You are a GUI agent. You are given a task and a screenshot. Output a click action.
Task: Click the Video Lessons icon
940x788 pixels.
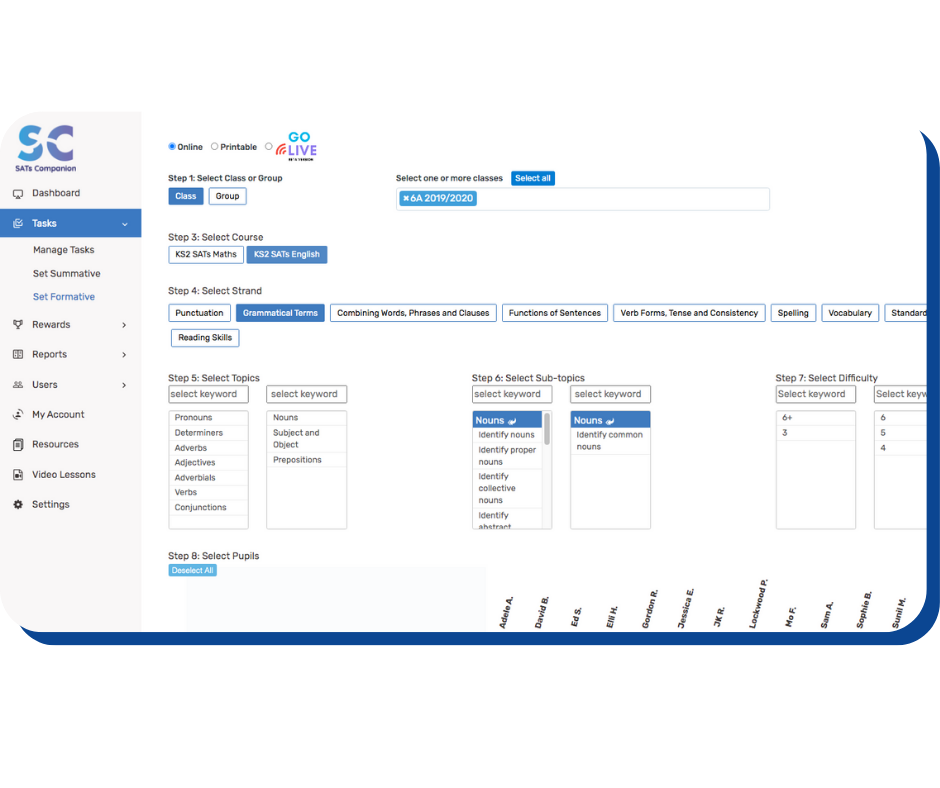coord(18,474)
